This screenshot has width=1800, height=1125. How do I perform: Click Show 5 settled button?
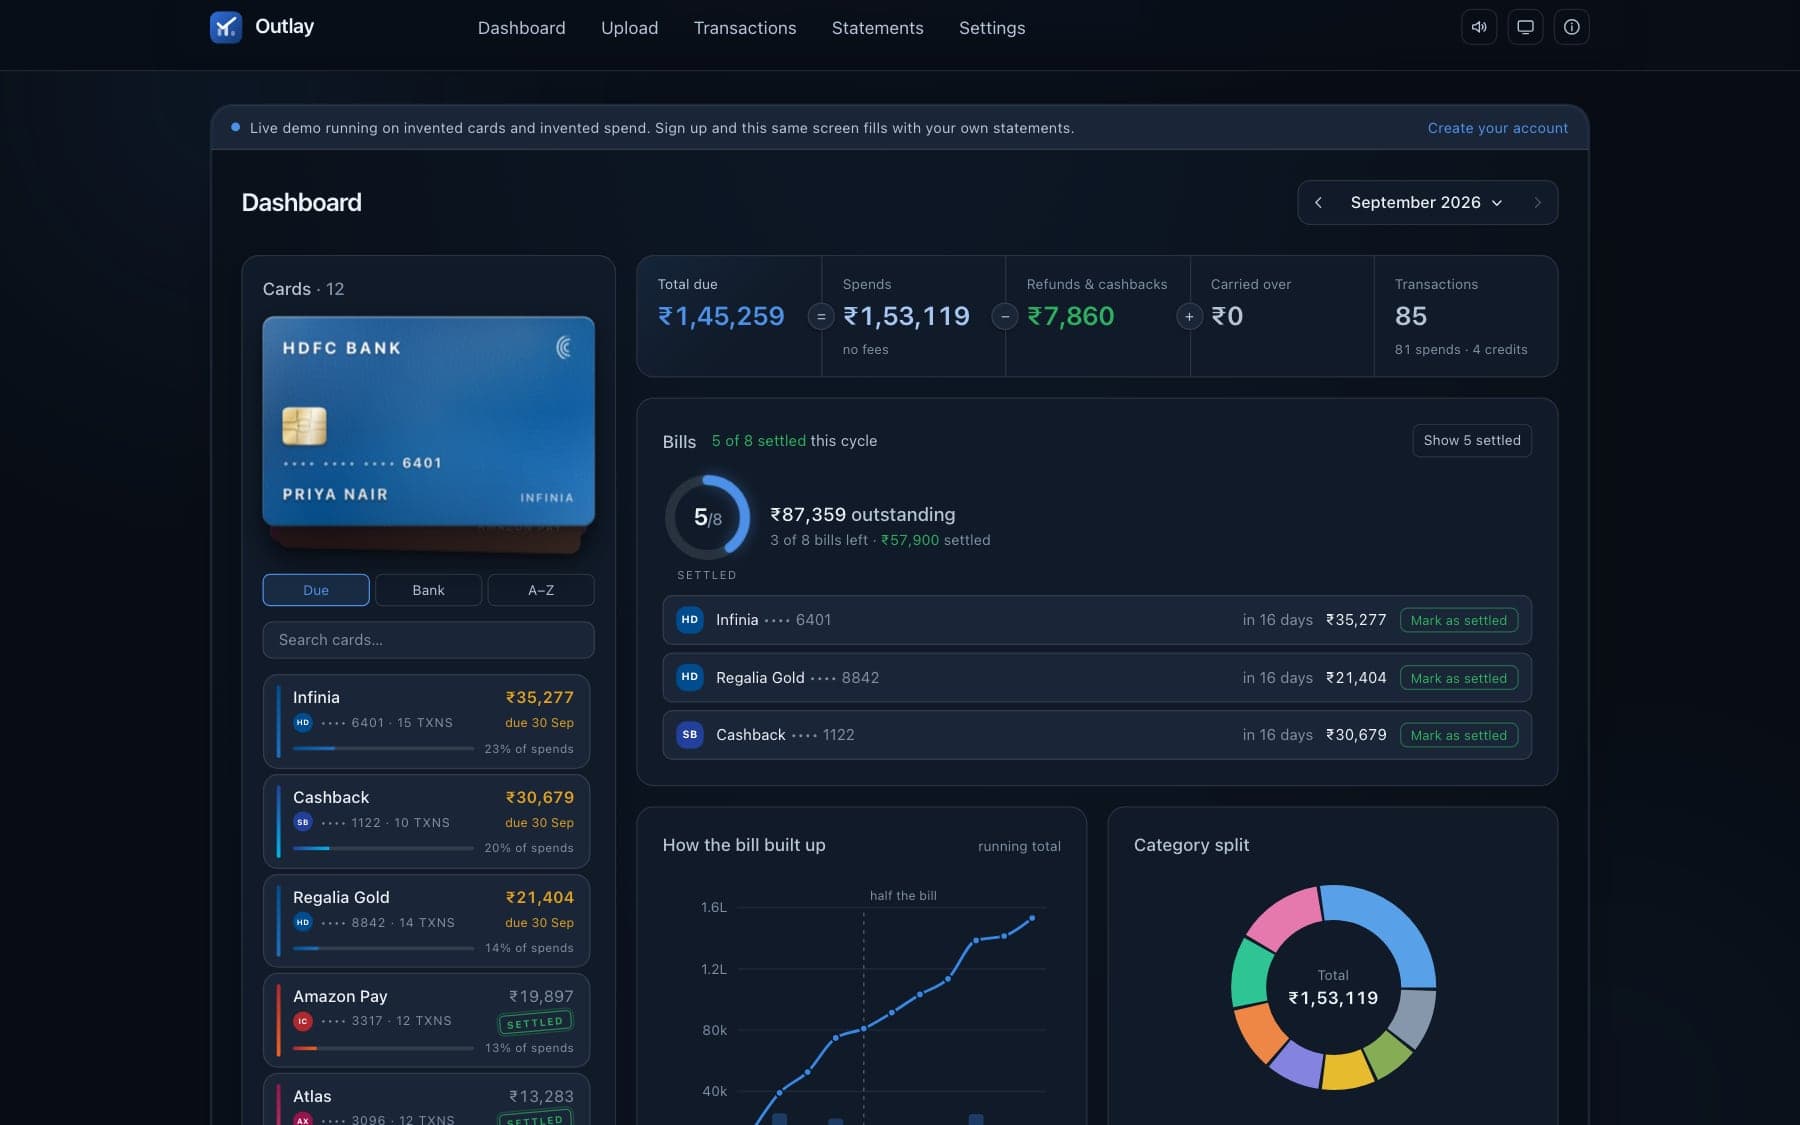coord(1471,440)
